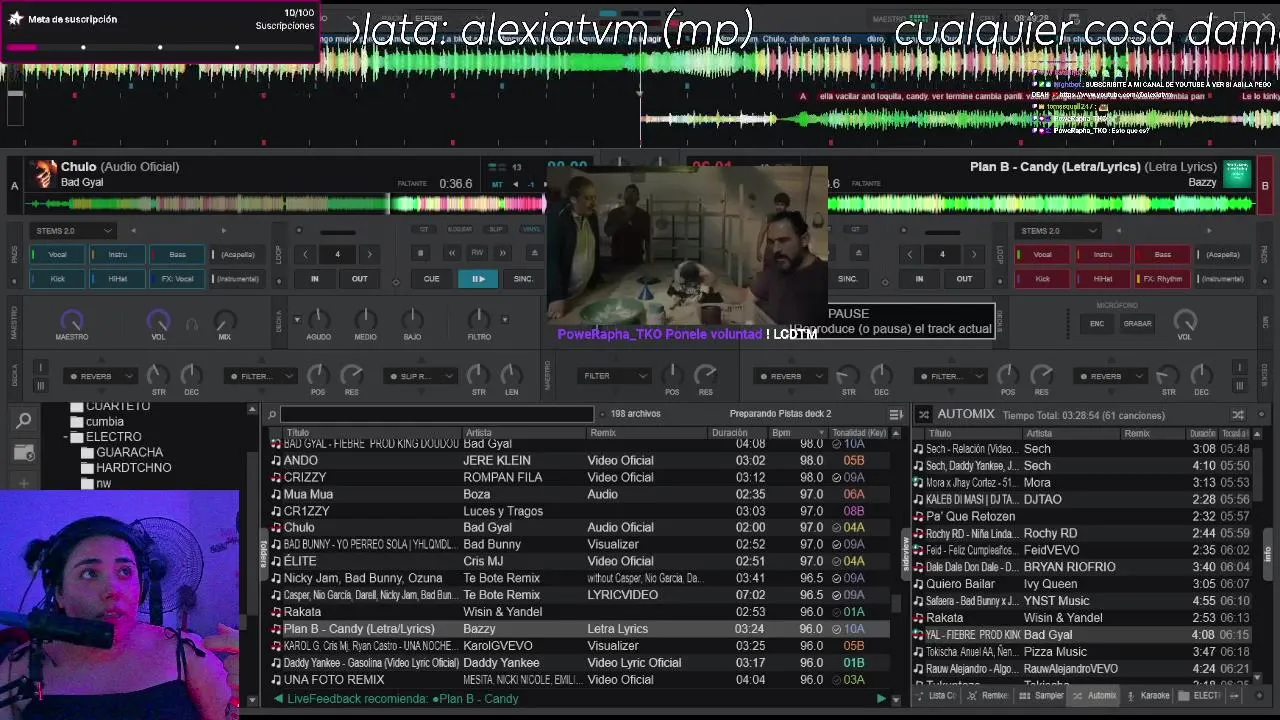Double deck B loop length with right arrow
Viewport: 1280px width, 720px height.
point(974,254)
